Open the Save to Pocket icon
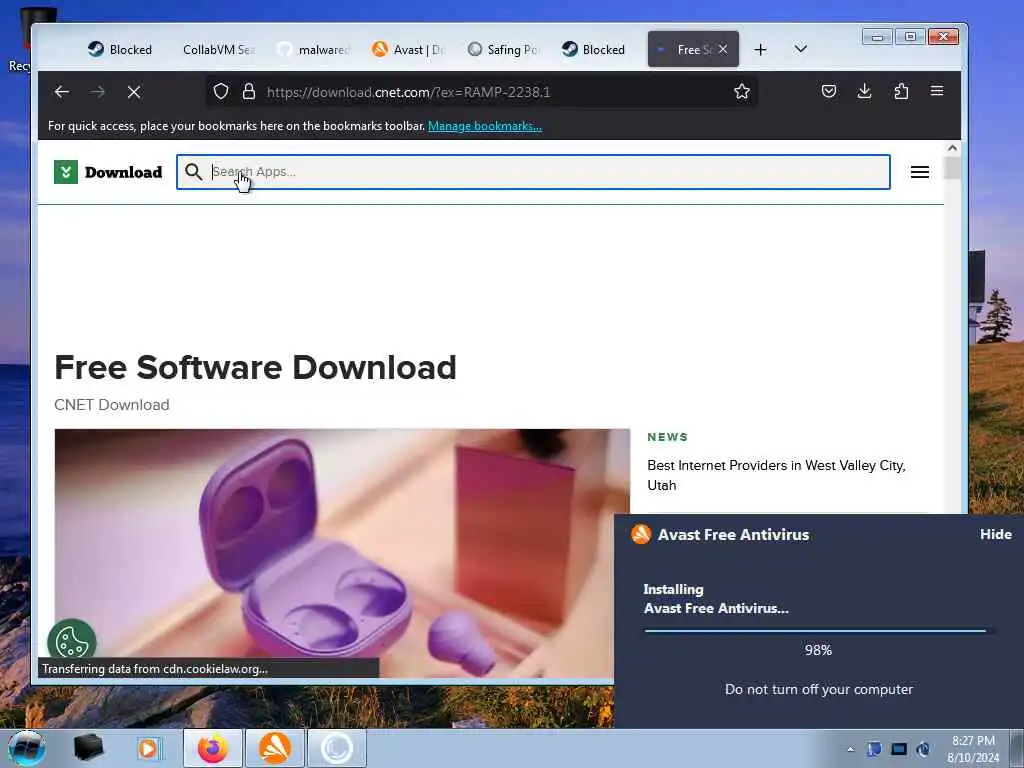The height and width of the screenshot is (768, 1024). (829, 91)
